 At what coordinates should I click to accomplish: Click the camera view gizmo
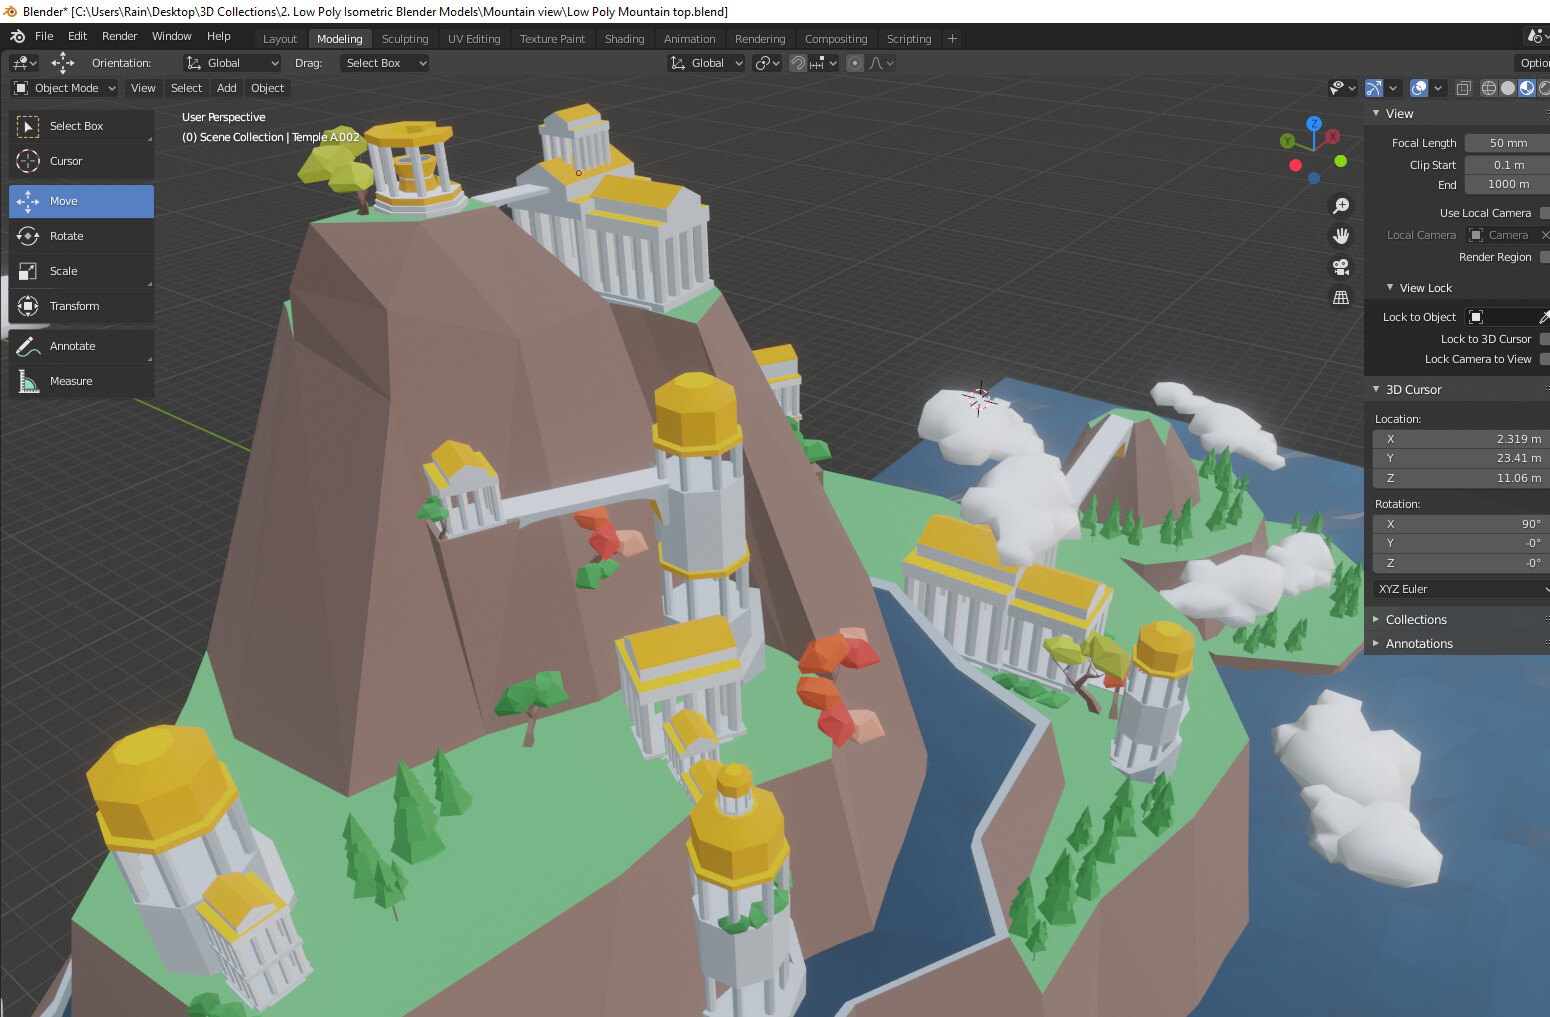pyautogui.click(x=1341, y=267)
